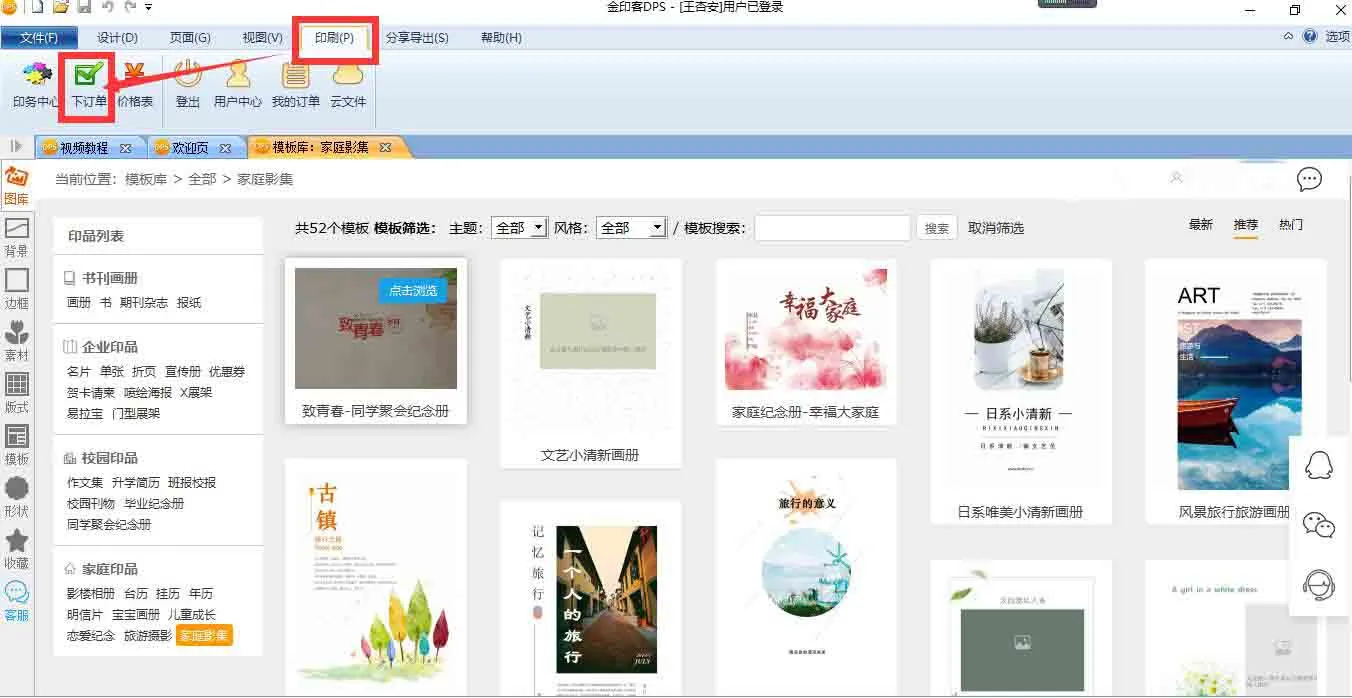Open the 致青春-同学聚会纪念册 template thumbnail
The height and width of the screenshot is (698, 1352).
point(376,329)
